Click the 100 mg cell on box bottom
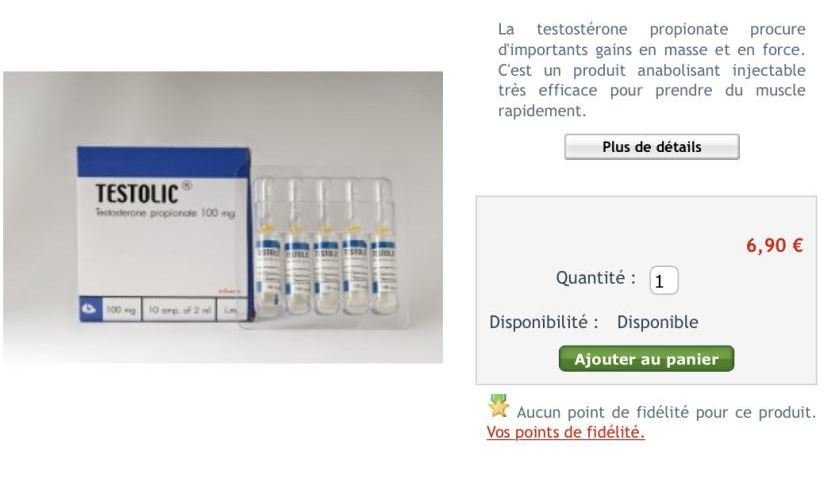 point(120,310)
